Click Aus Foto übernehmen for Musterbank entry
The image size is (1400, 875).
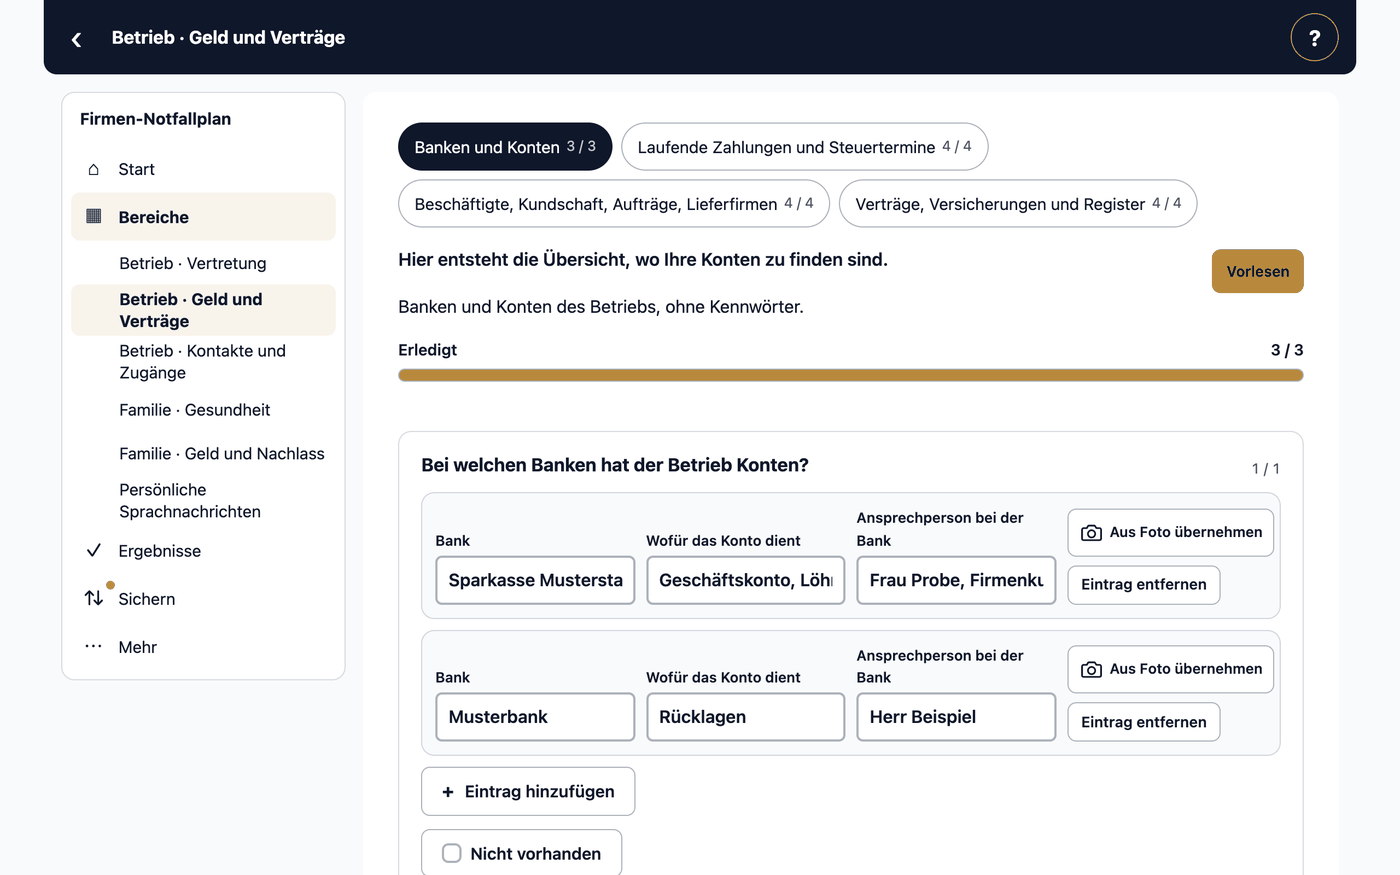coord(1170,669)
